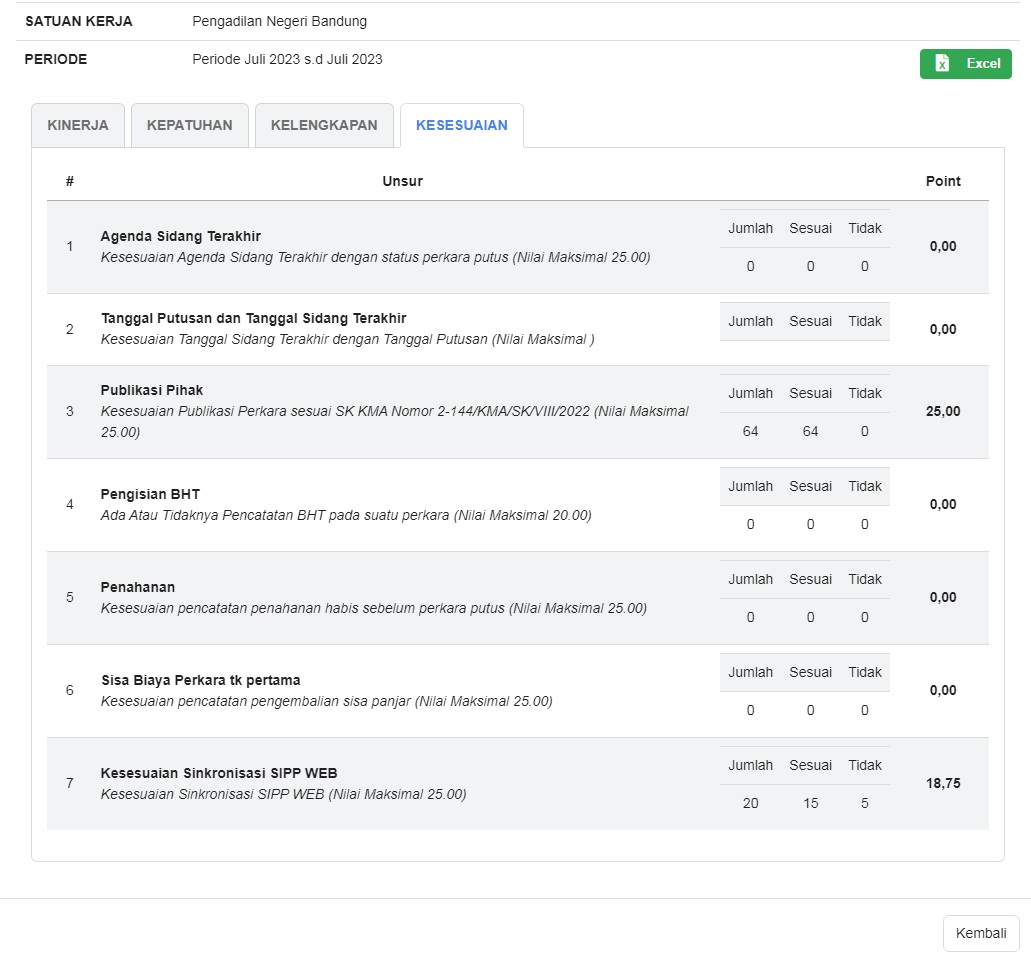Switch to the KINERJA tab
This screenshot has height=959, width=1031.
78,126
